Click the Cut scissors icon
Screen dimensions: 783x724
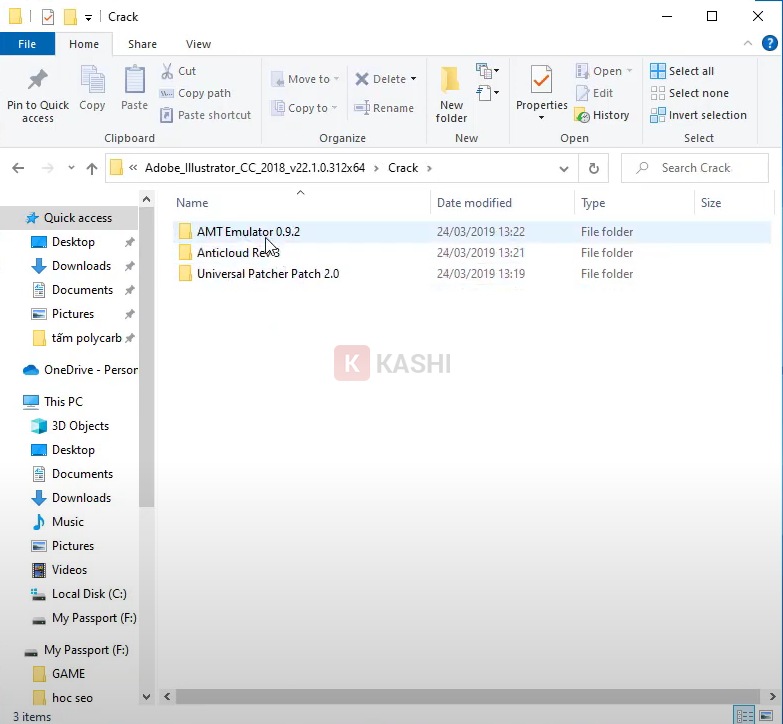[169, 71]
